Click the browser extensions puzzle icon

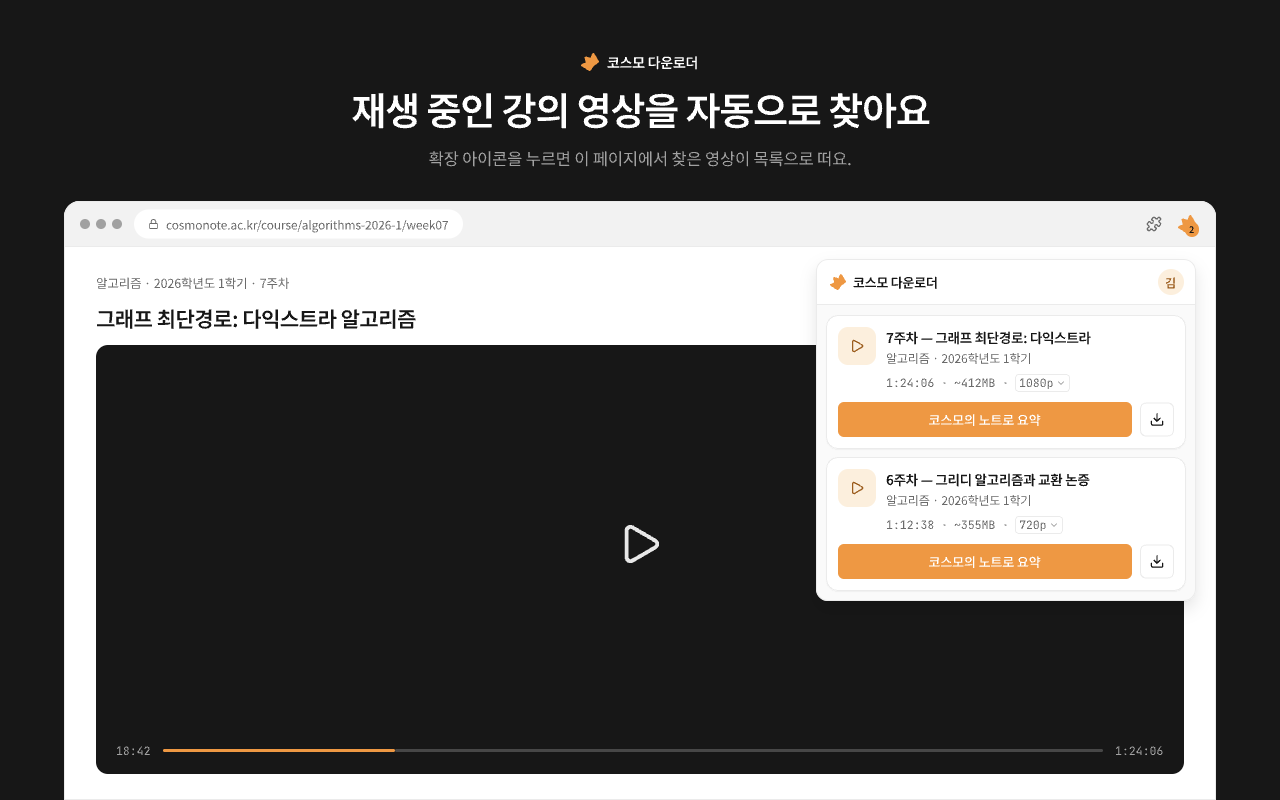point(1154,224)
